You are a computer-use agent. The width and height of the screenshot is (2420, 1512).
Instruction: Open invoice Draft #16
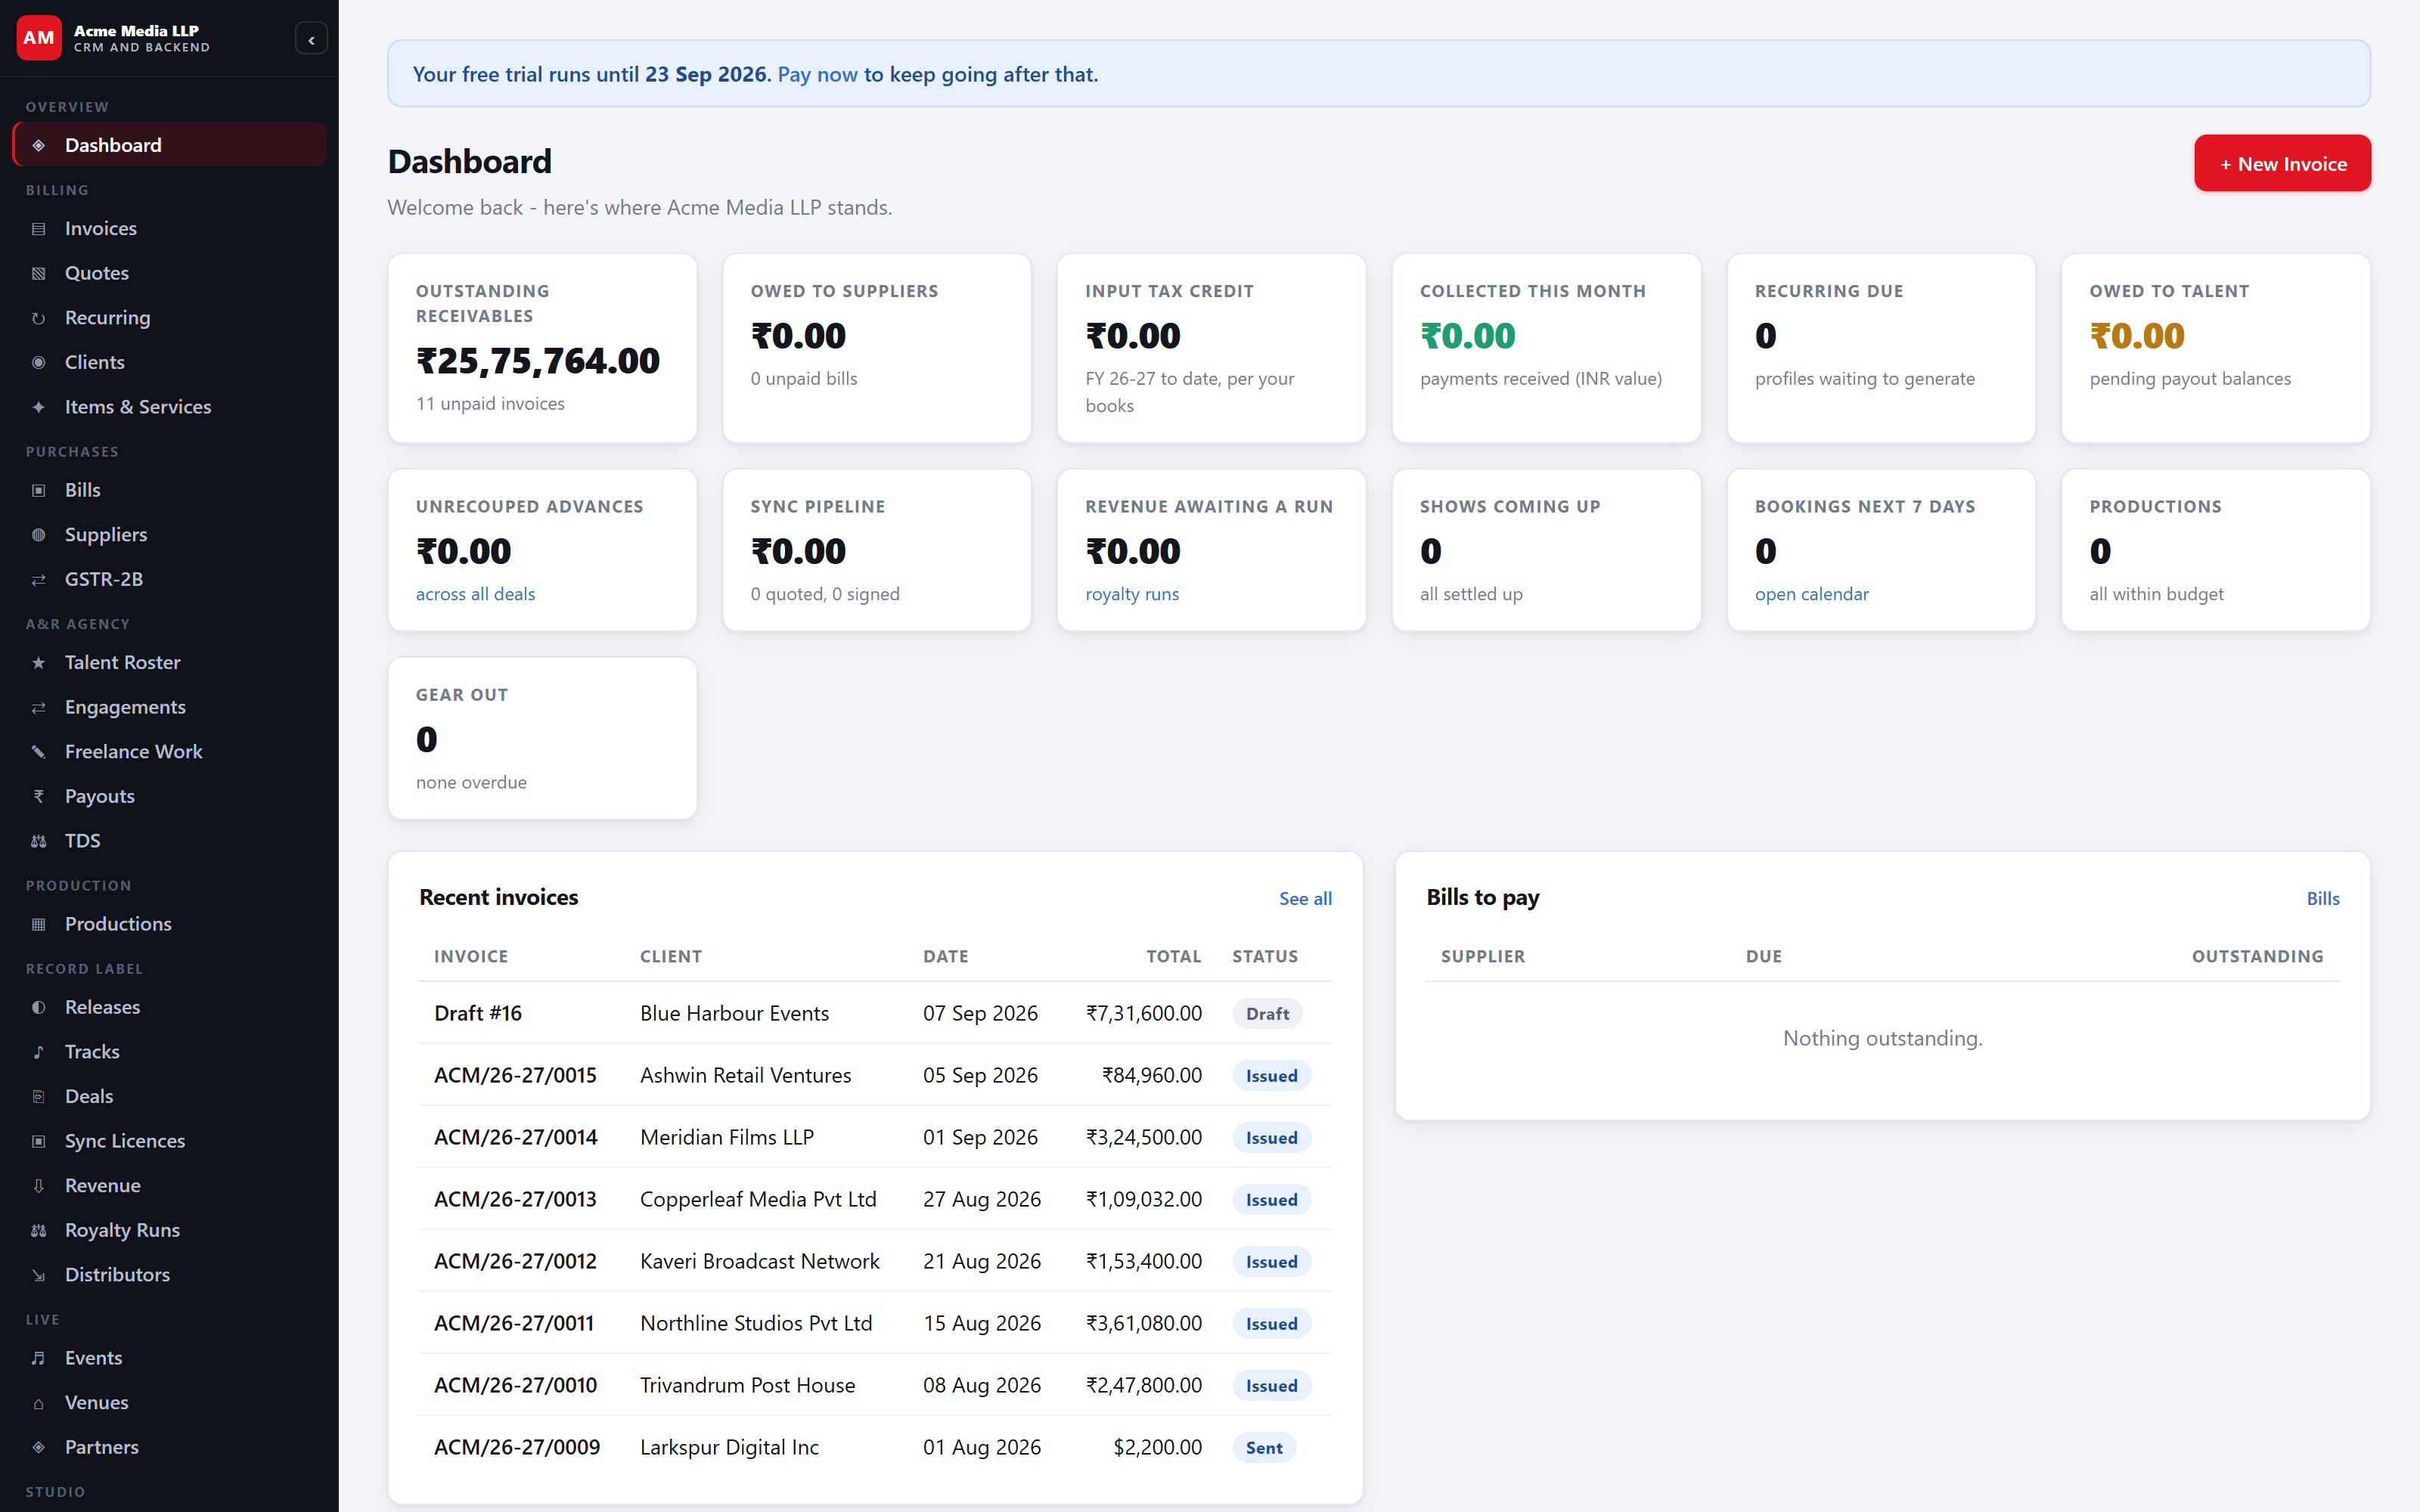(478, 1013)
